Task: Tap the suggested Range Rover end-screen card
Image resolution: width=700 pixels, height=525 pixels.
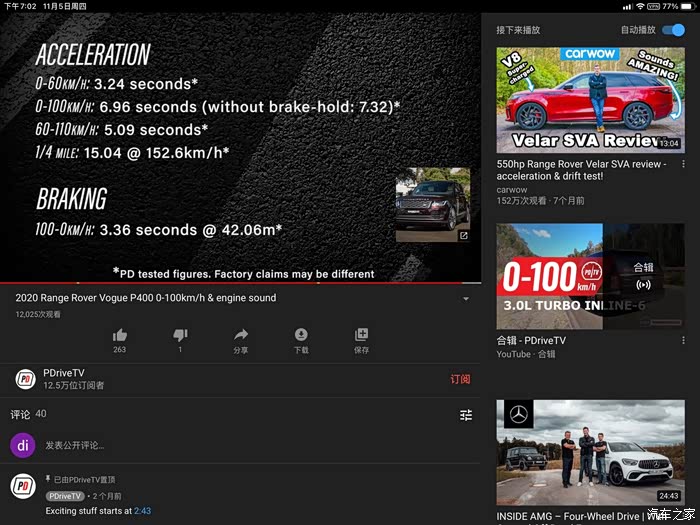Action: (x=432, y=203)
